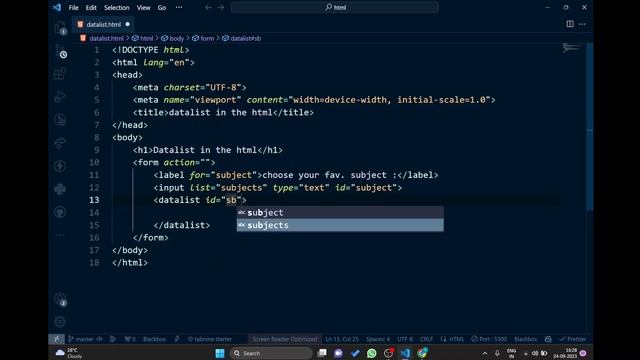The image size is (640, 360).
Task: Open the Extensions view icon
Action: click(x=60, y=74)
